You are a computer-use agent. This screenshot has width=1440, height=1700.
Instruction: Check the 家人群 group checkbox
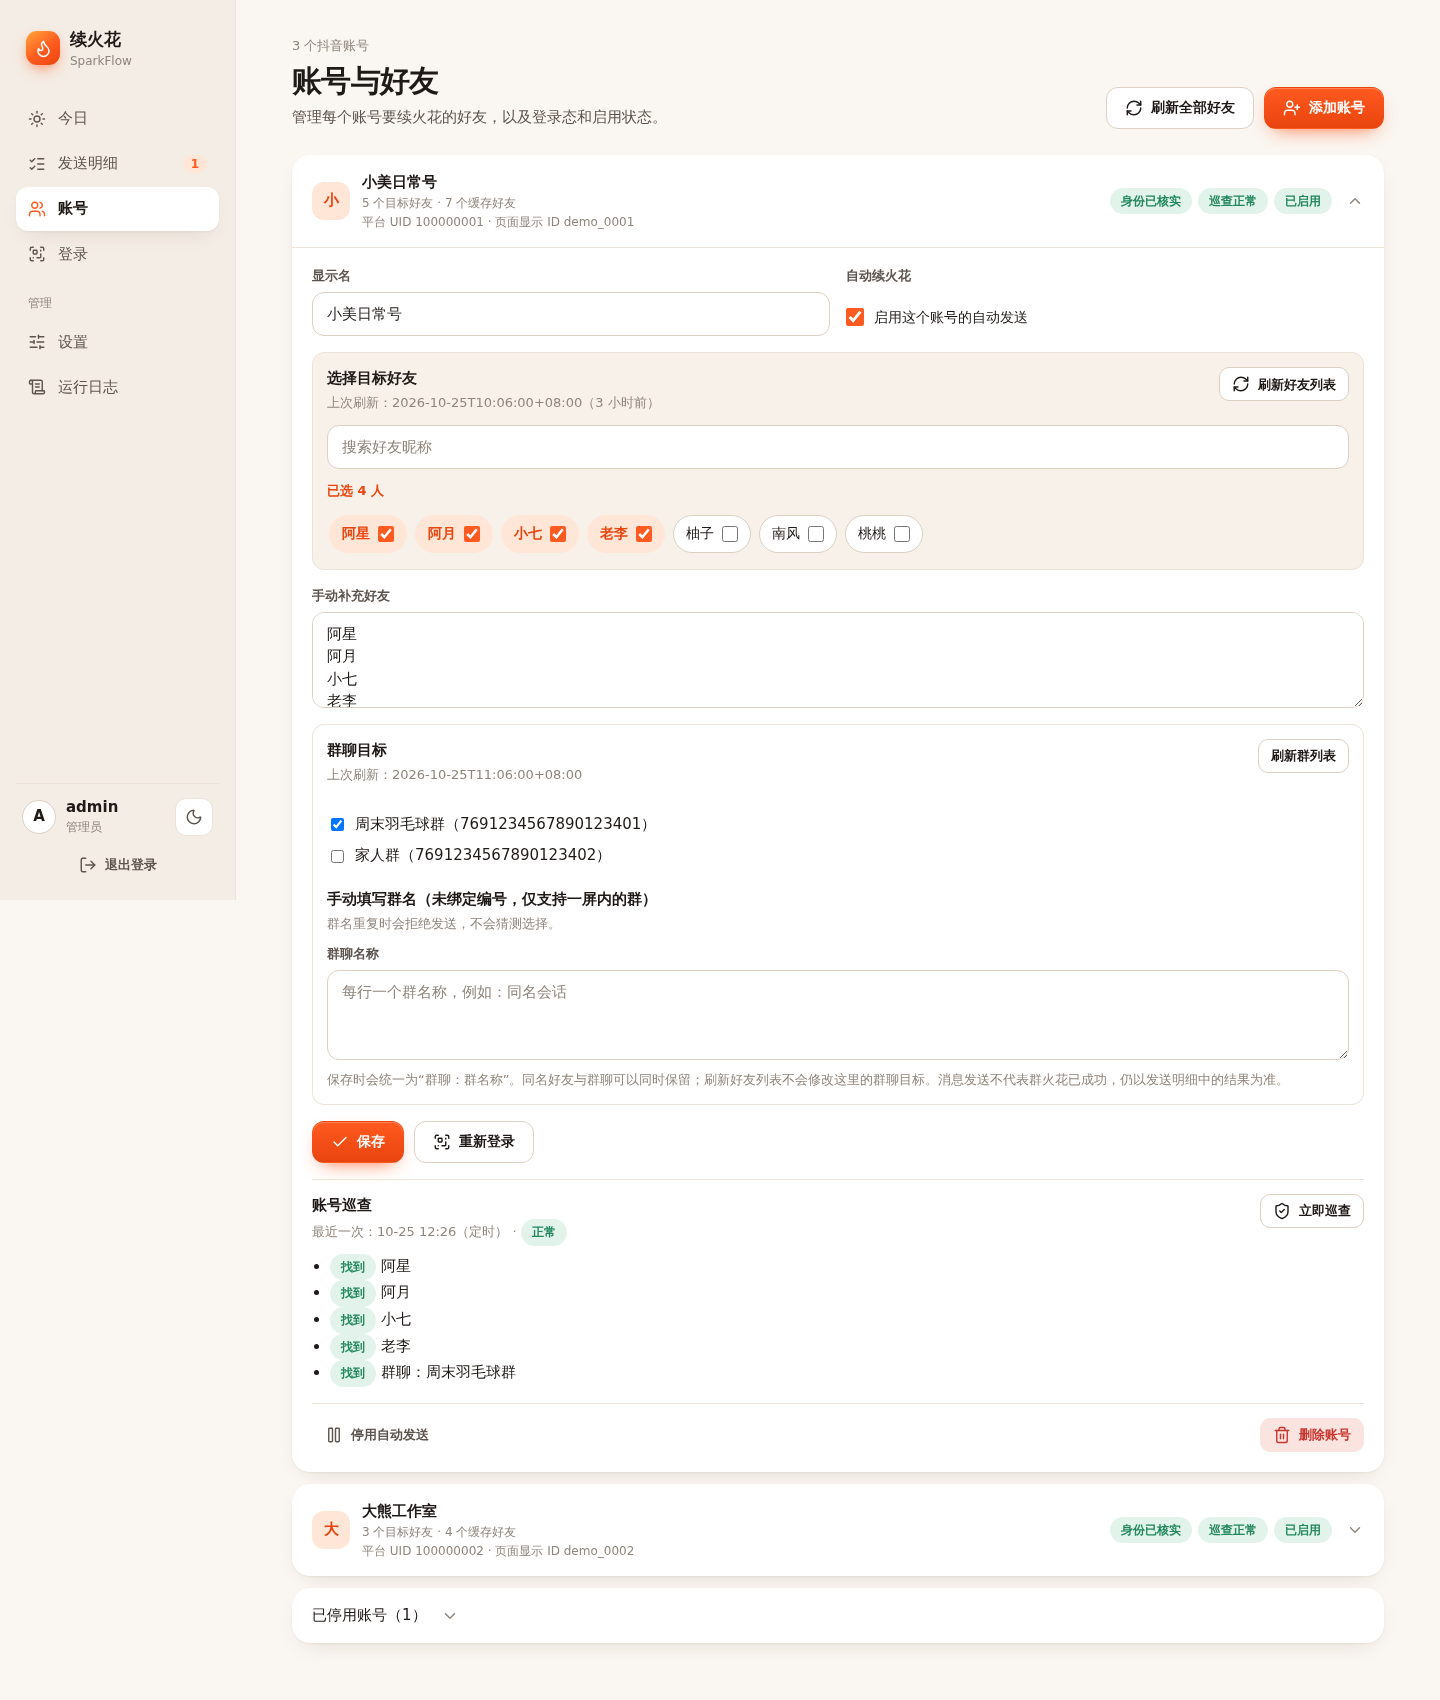(337, 856)
